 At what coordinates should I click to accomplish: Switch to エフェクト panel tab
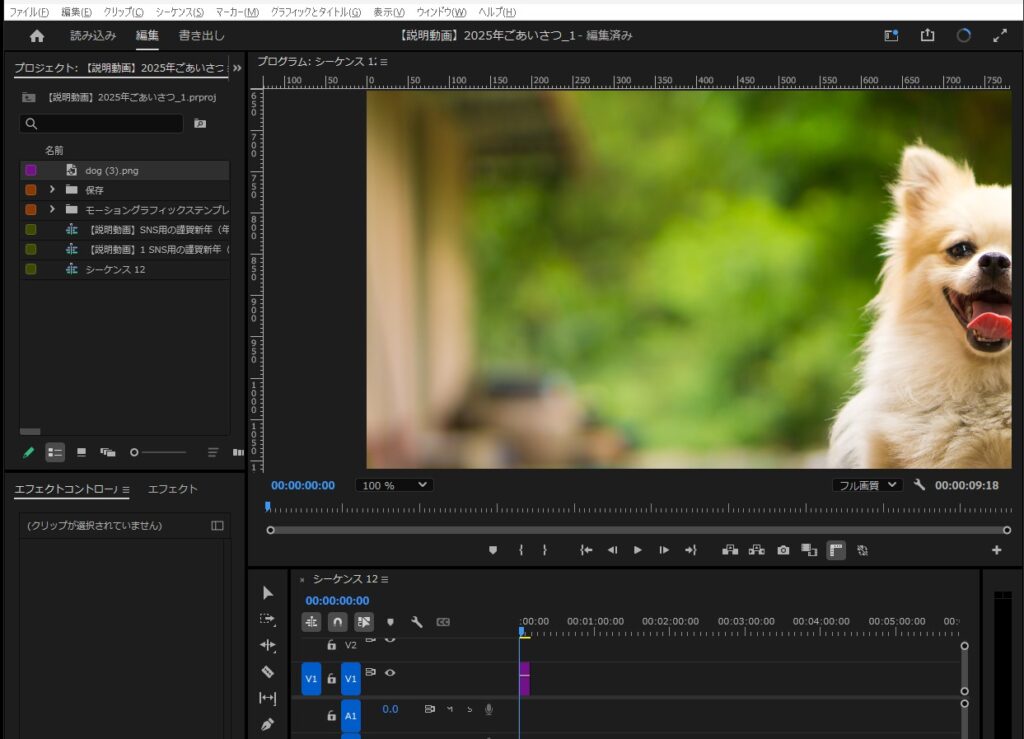(172, 489)
